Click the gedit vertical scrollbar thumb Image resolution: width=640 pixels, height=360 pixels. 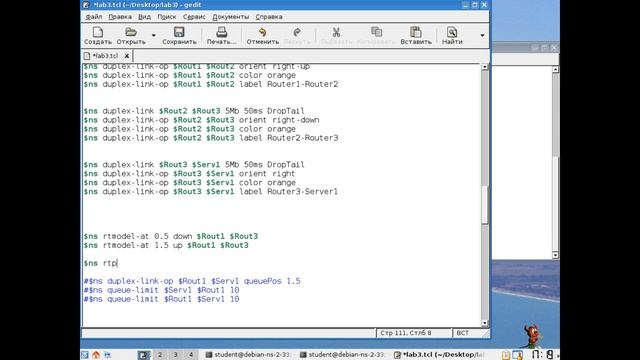(x=484, y=204)
